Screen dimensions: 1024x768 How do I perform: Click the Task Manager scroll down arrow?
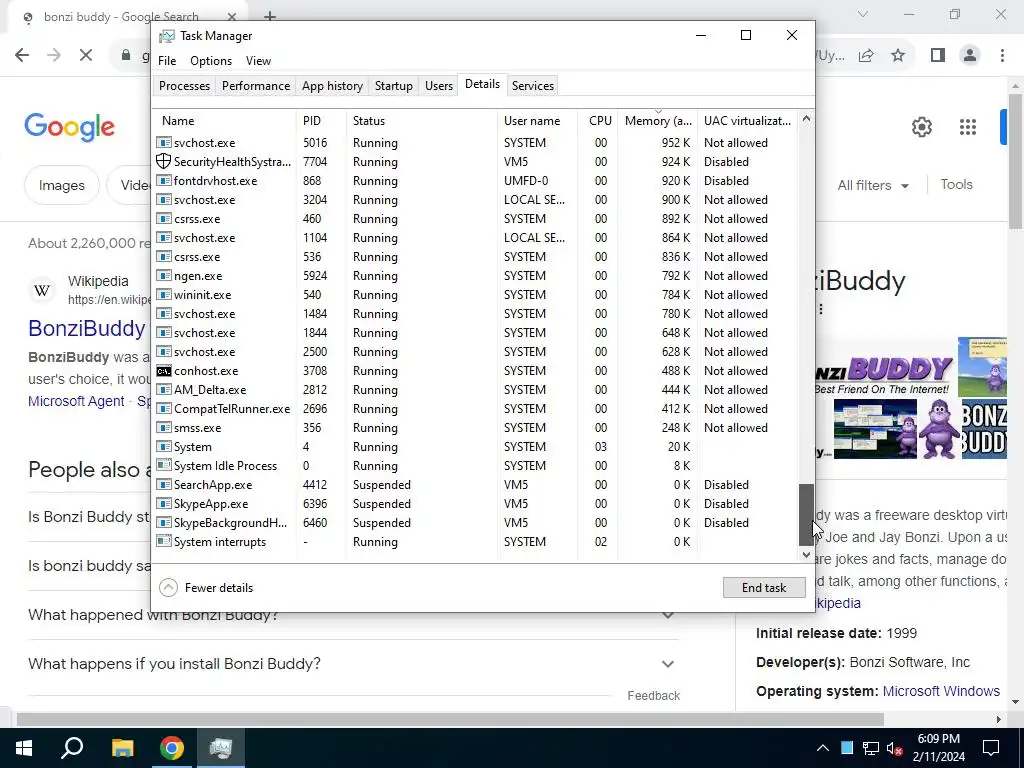click(807, 555)
